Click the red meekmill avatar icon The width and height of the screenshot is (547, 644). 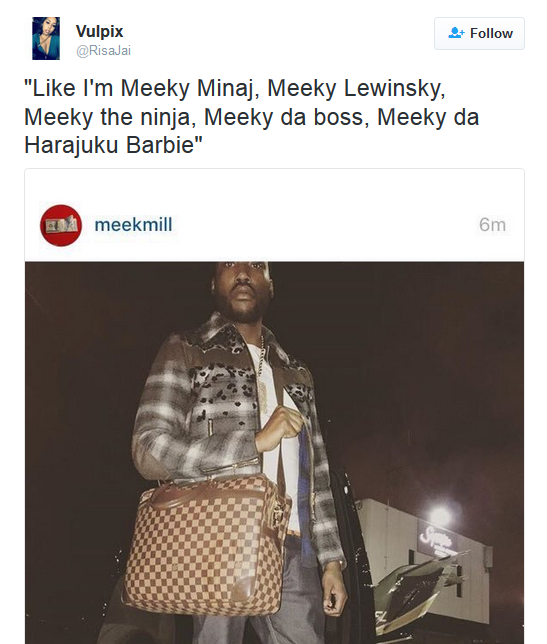61,225
